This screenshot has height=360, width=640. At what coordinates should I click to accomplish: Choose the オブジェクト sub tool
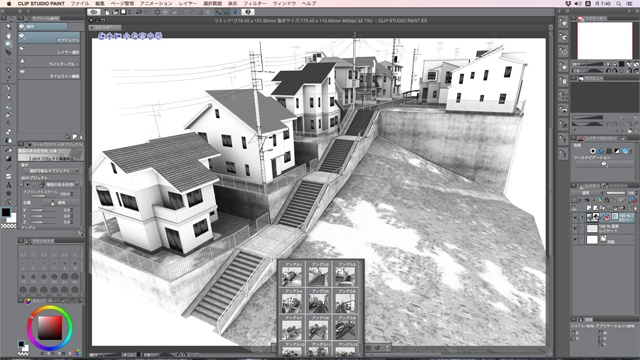click(x=49, y=38)
